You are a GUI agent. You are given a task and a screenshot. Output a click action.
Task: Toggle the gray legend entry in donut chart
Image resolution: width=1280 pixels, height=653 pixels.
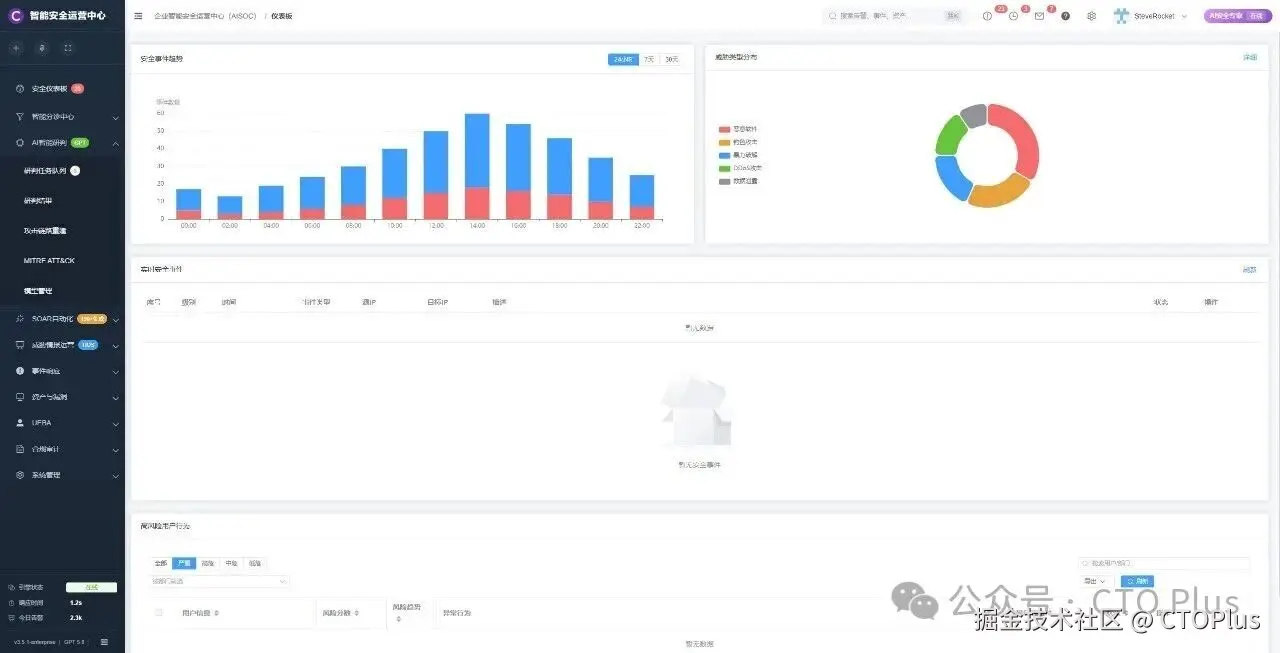coord(738,181)
